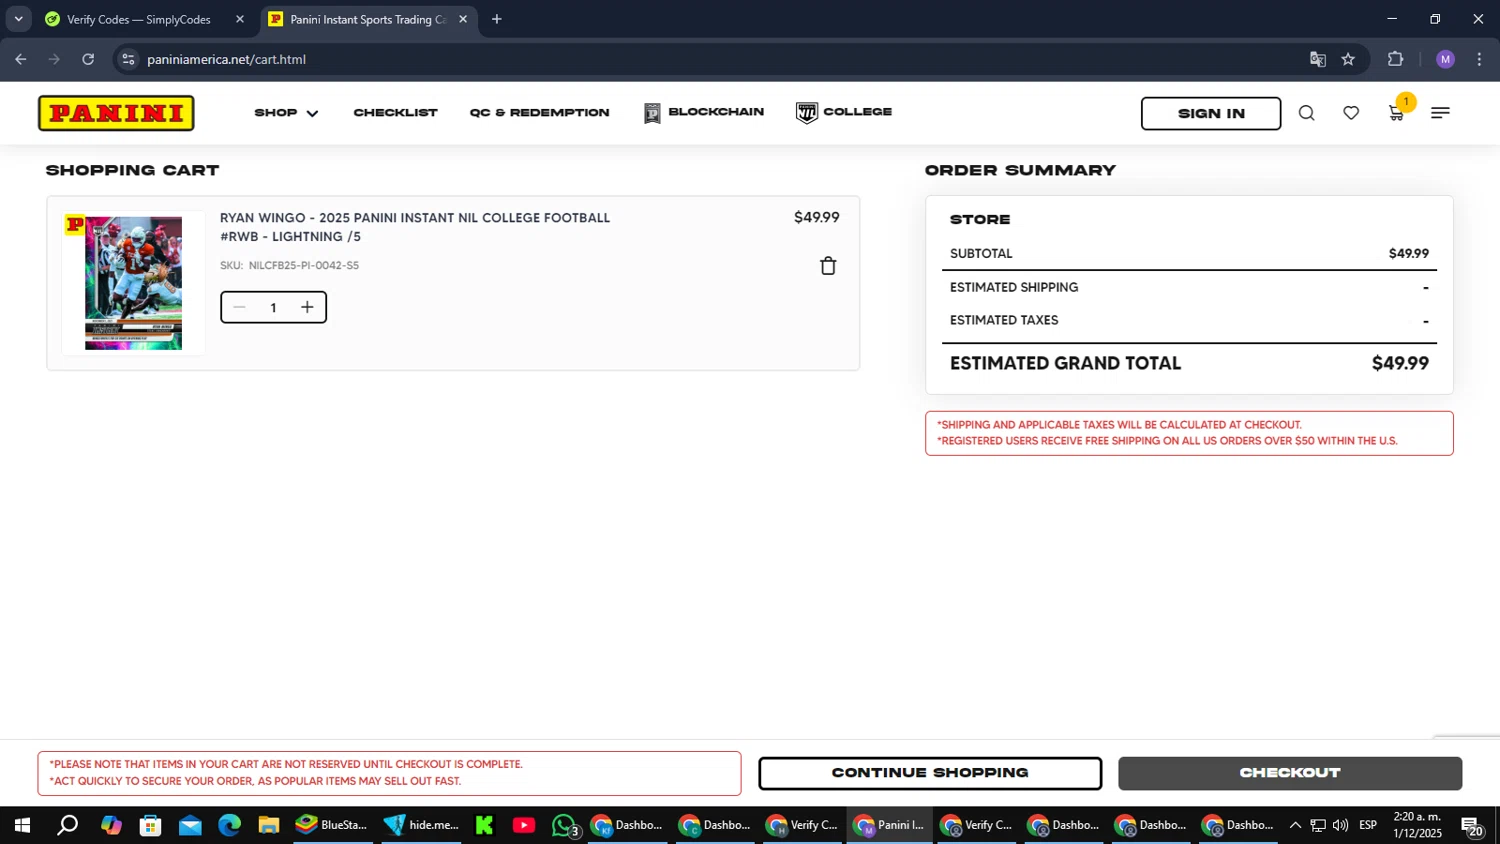Viewport: 1500px width, 844px height.
Task: Click the Ryan Wingo card thumbnail
Action: click(x=133, y=283)
